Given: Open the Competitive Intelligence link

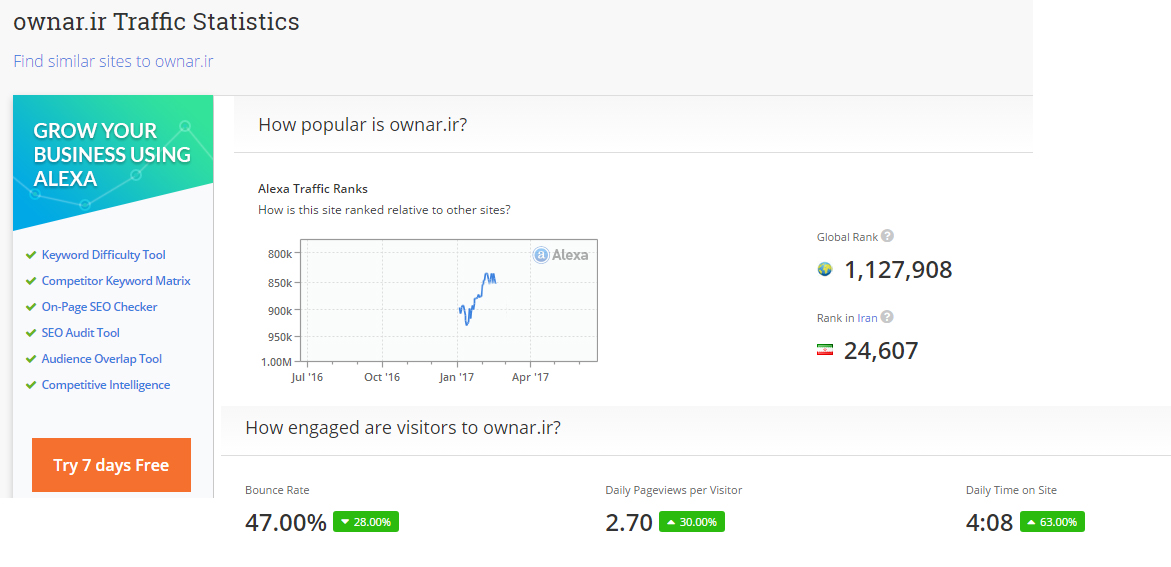Looking at the screenshot, I should point(106,385).
